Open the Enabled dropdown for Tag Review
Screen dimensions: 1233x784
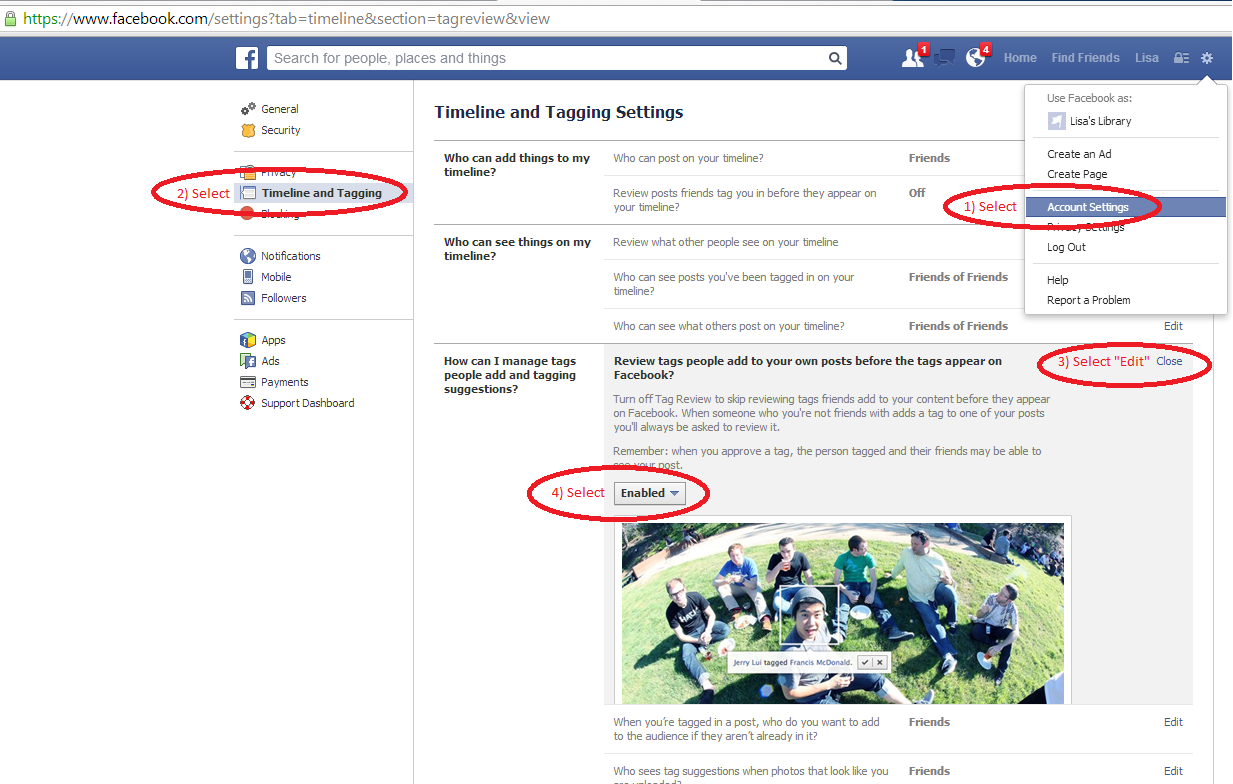pyautogui.click(x=650, y=492)
